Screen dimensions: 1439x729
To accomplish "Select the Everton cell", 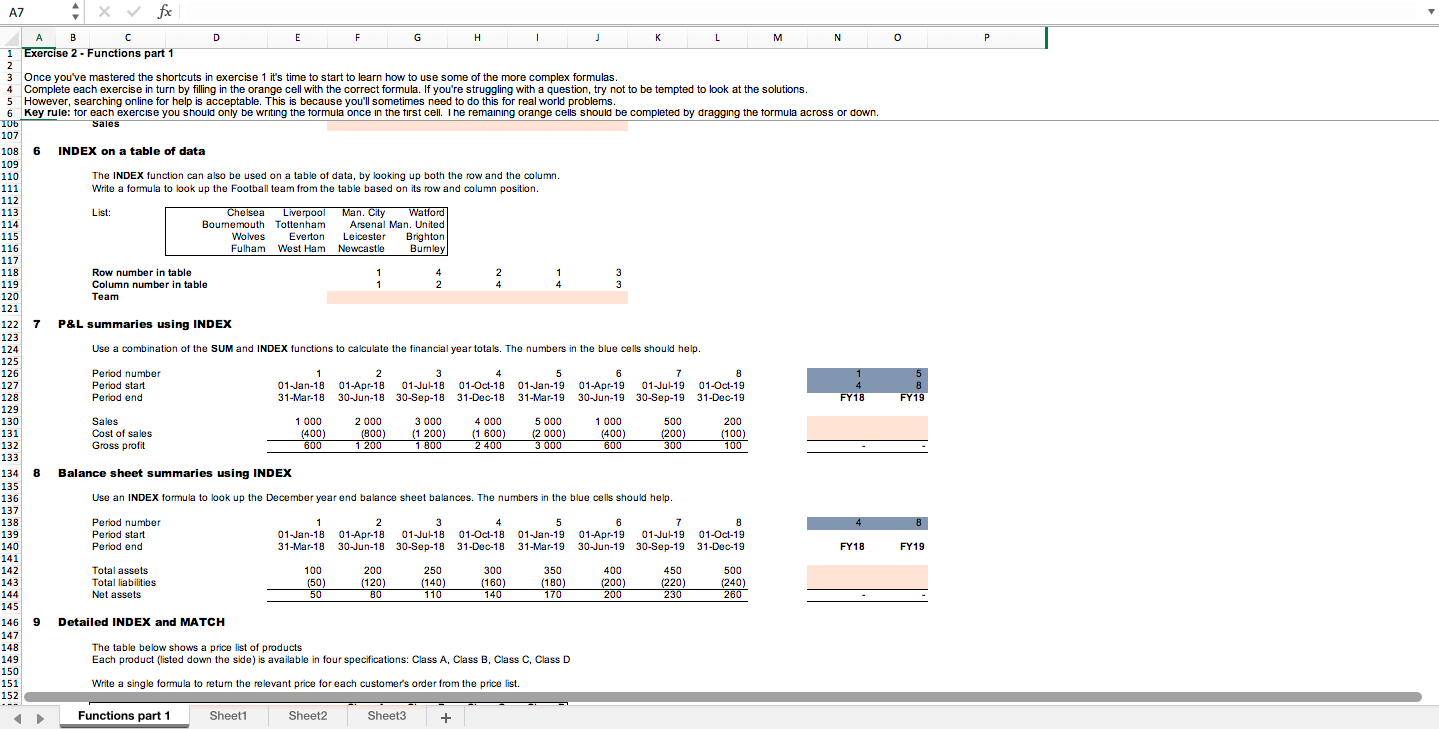I will click(307, 237).
